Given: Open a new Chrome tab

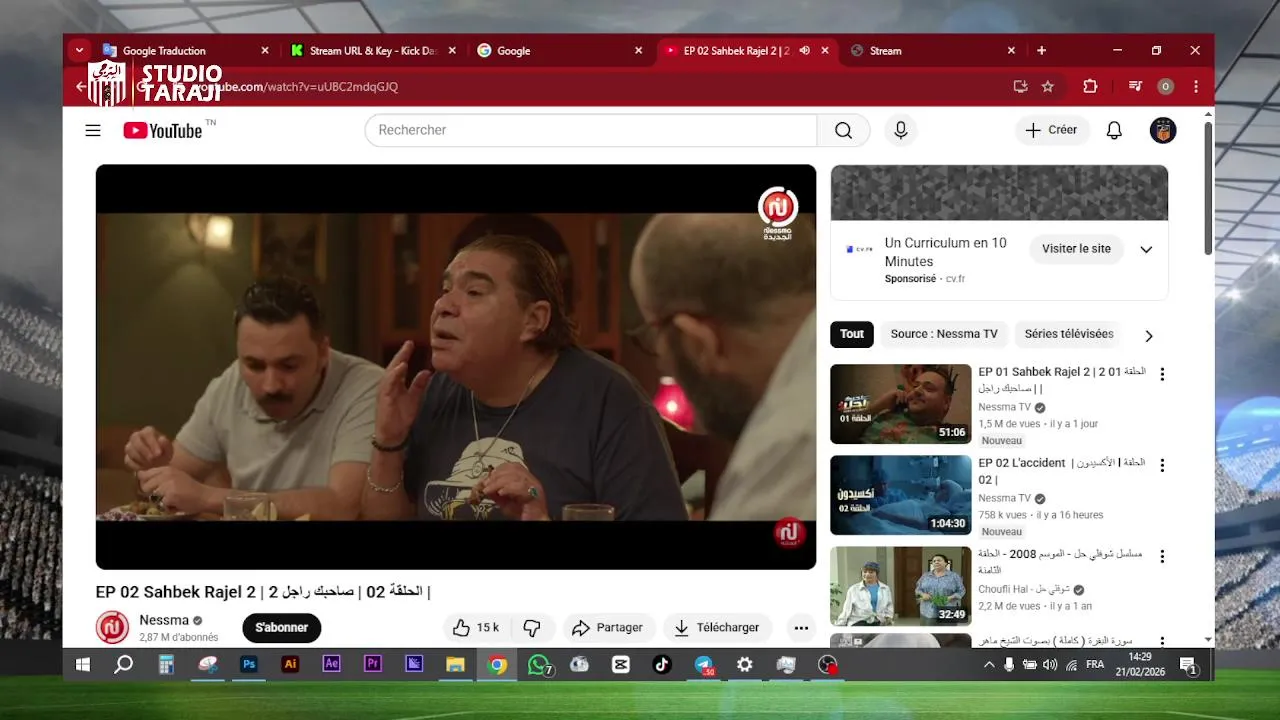Looking at the screenshot, I should point(1041,50).
